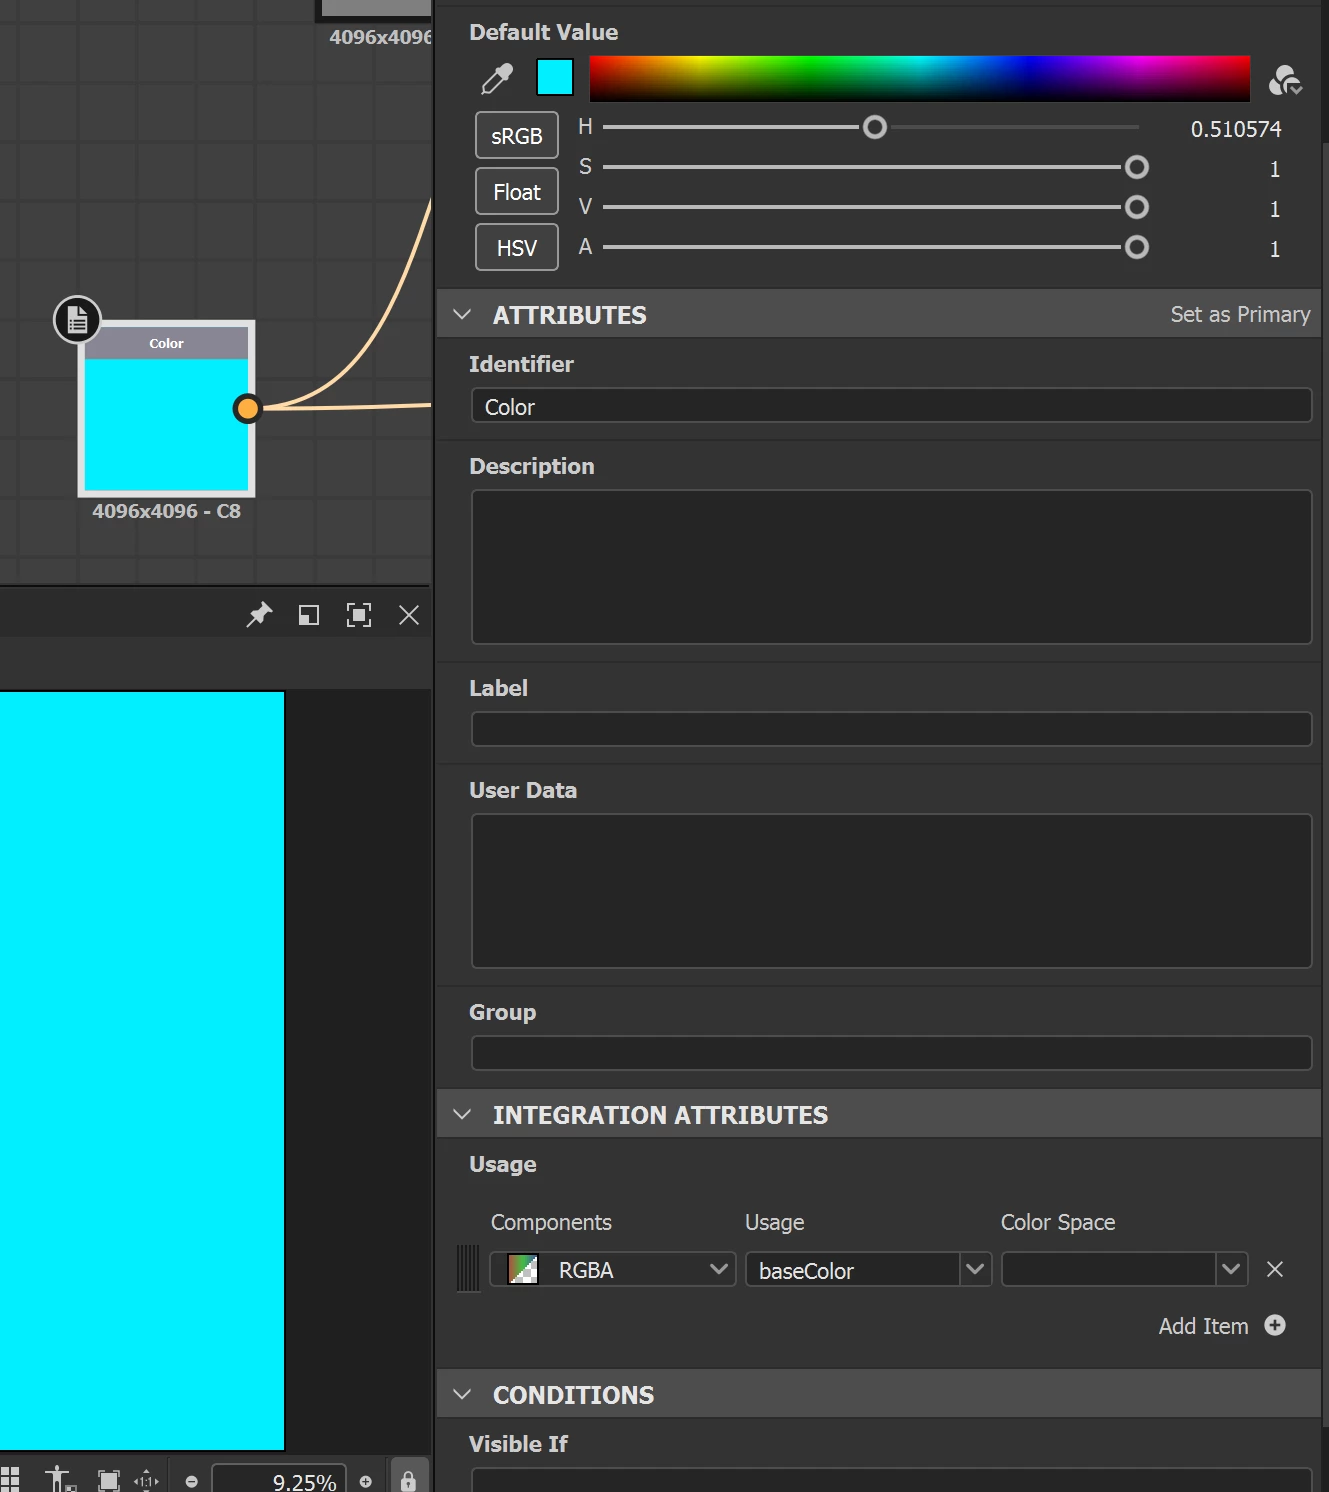Focus the Label input field
This screenshot has height=1492, width=1329.
pyautogui.click(x=892, y=729)
